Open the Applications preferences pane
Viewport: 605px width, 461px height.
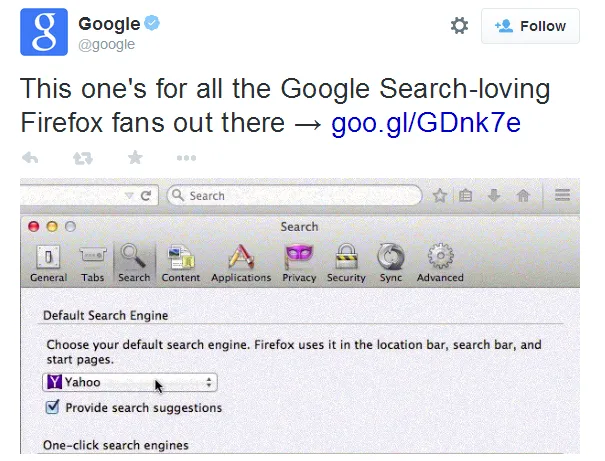(x=241, y=263)
